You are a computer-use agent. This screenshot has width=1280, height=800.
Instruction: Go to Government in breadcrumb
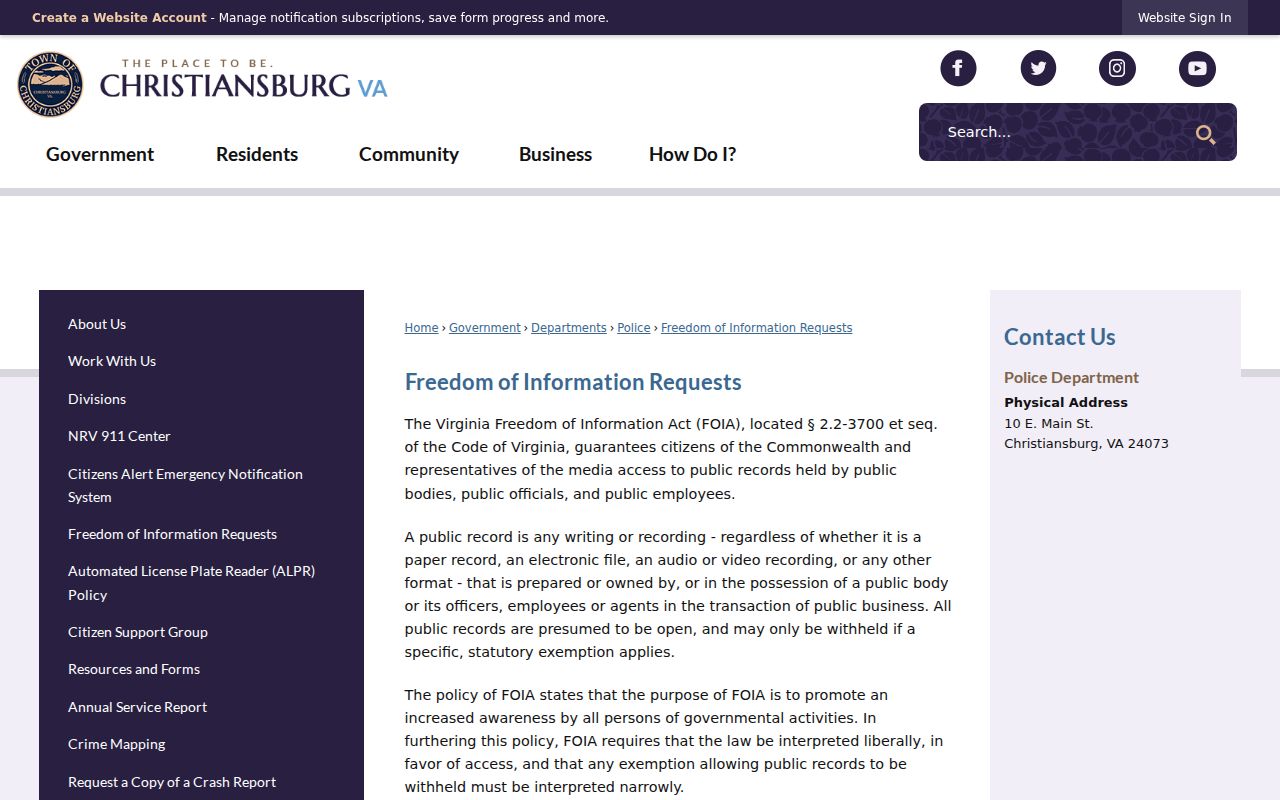[485, 328]
